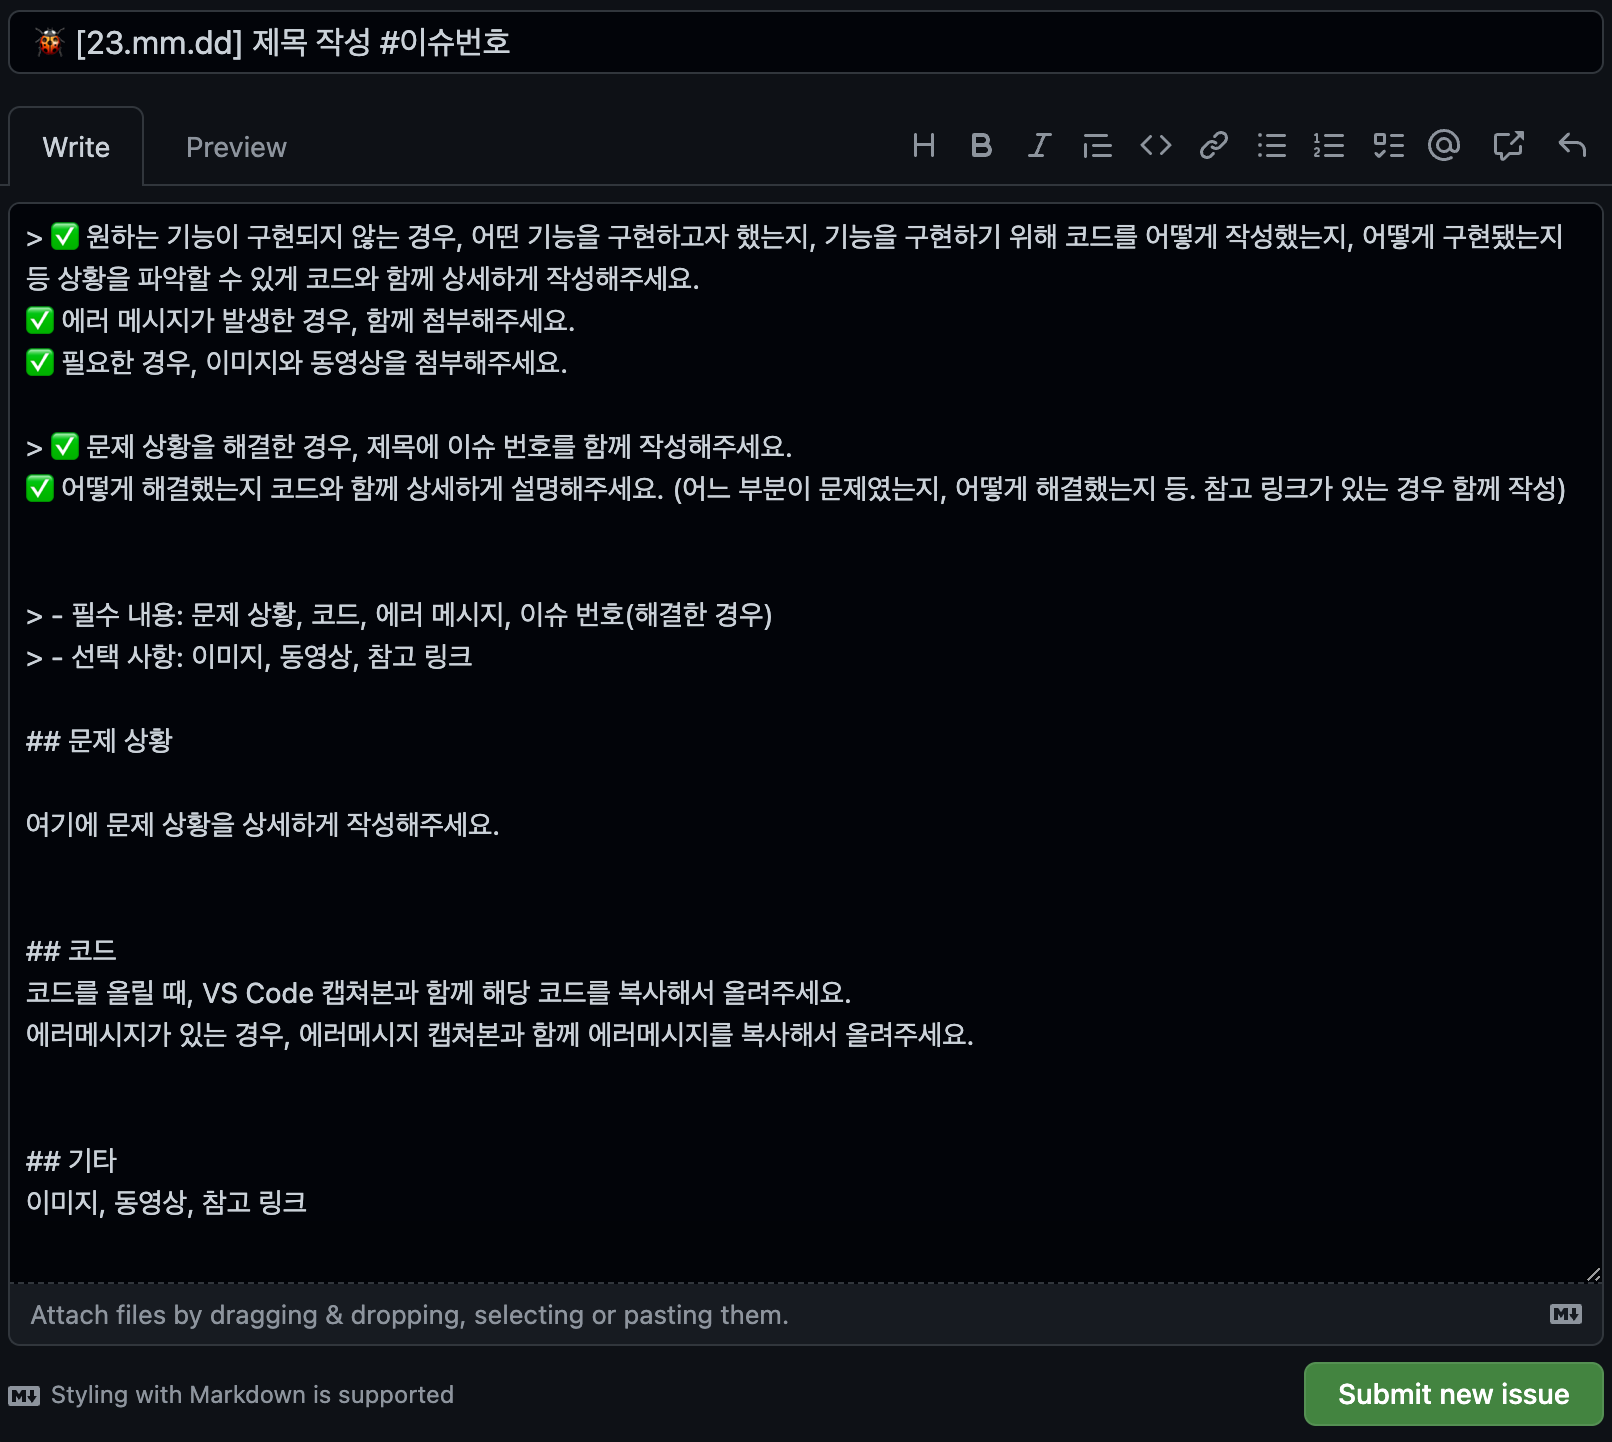The width and height of the screenshot is (1612, 1442).
Task: Select the Write tab
Action: point(76,147)
